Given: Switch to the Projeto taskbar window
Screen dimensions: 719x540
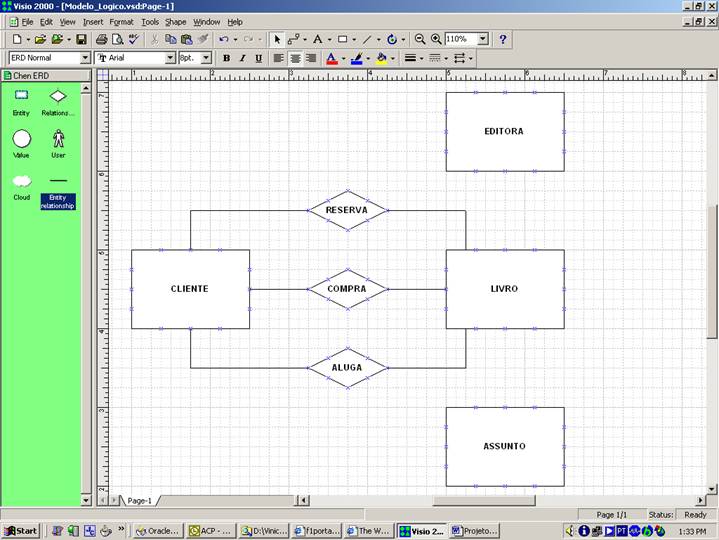Looking at the screenshot, I should (475, 531).
